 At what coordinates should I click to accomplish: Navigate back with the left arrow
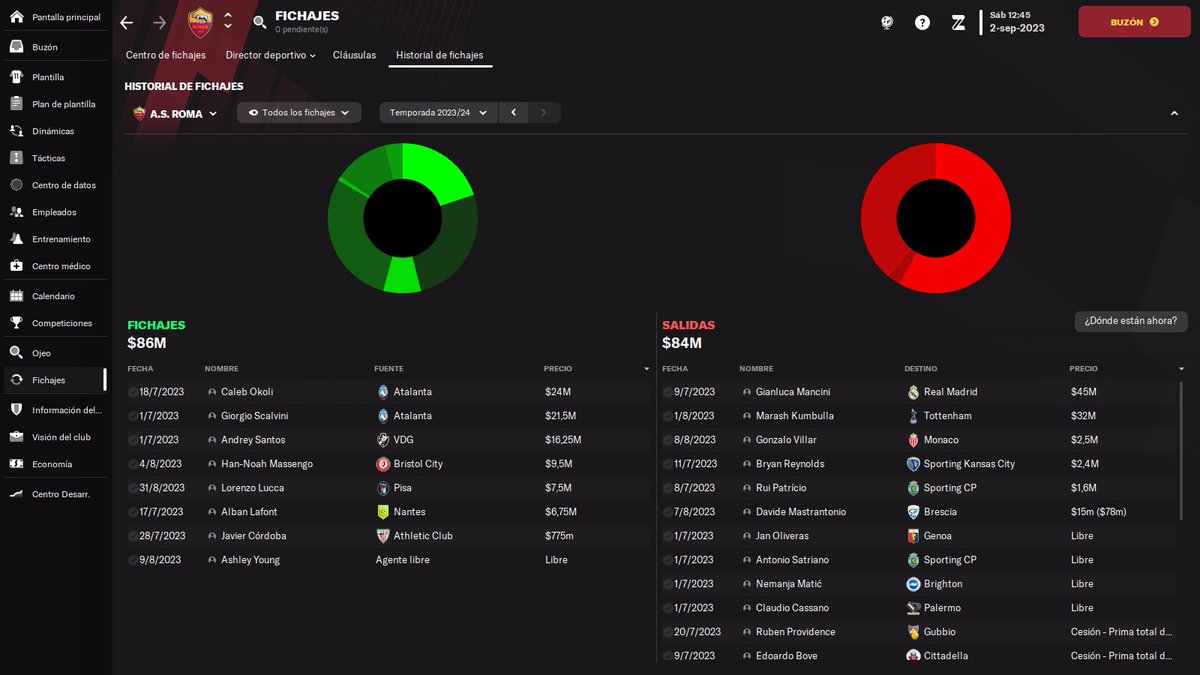tap(126, 22)
